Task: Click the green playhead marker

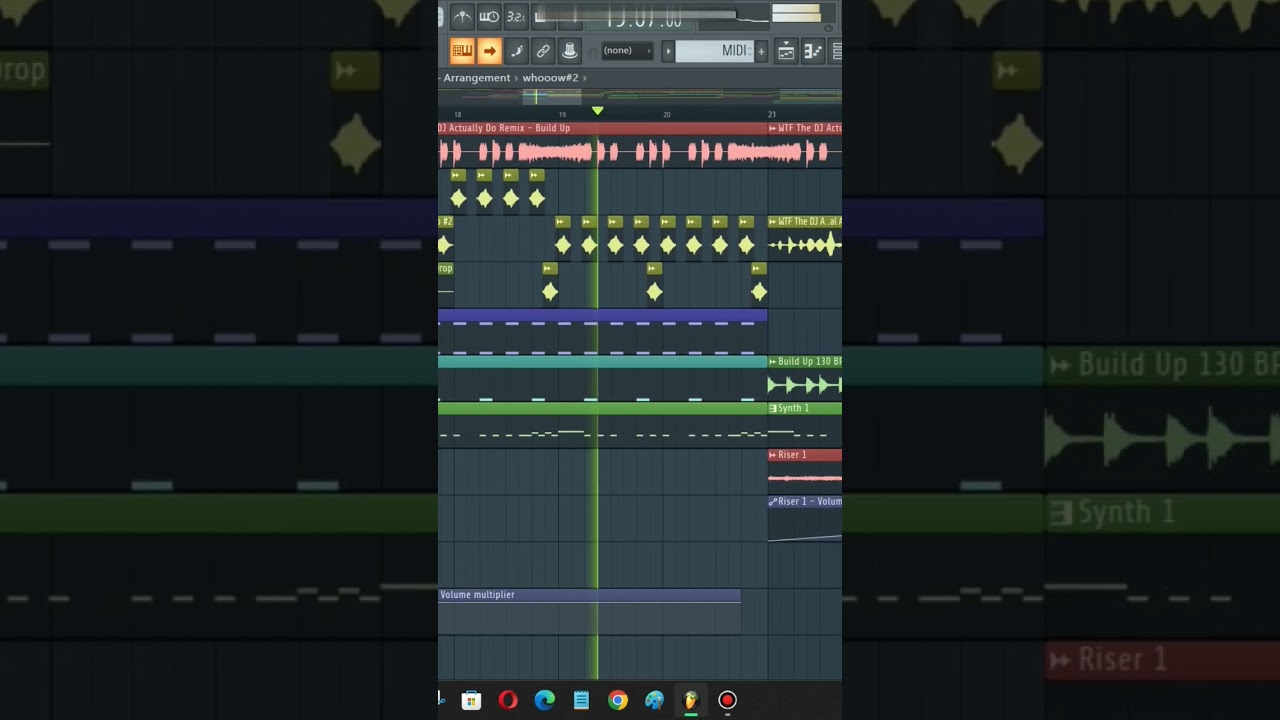Action: pyautogui.click(x=597, y=111)
